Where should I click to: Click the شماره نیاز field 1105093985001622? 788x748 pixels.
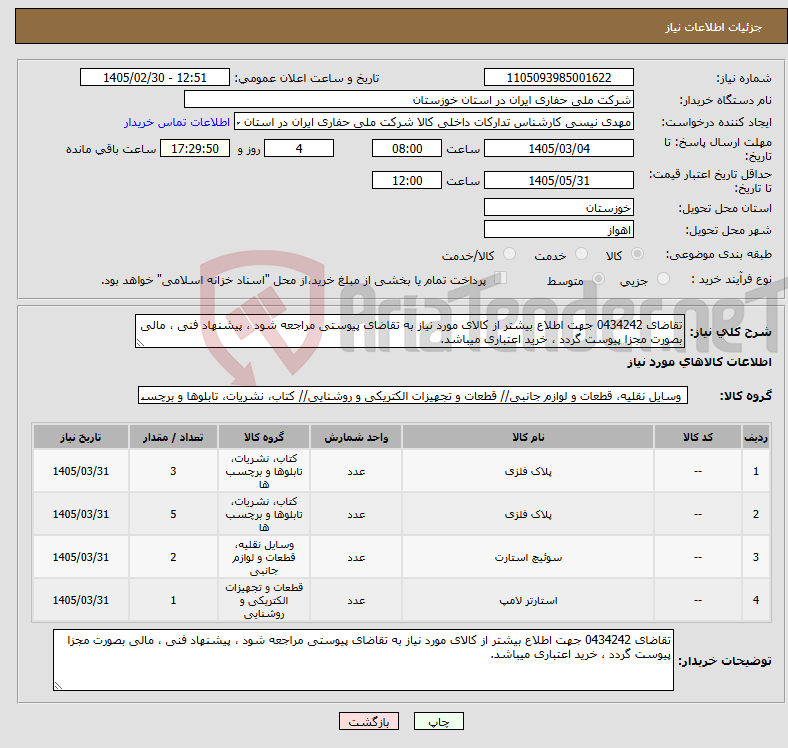coord(558,77)
